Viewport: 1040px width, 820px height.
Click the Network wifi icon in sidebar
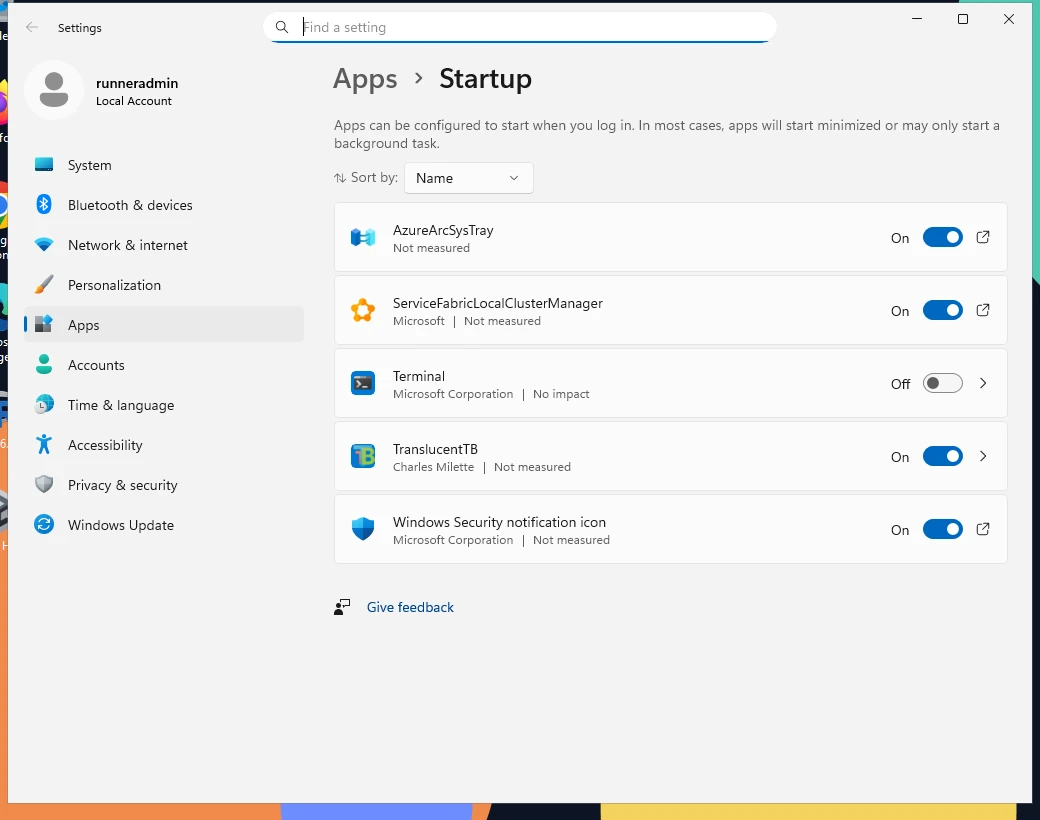tap(44, 245)
